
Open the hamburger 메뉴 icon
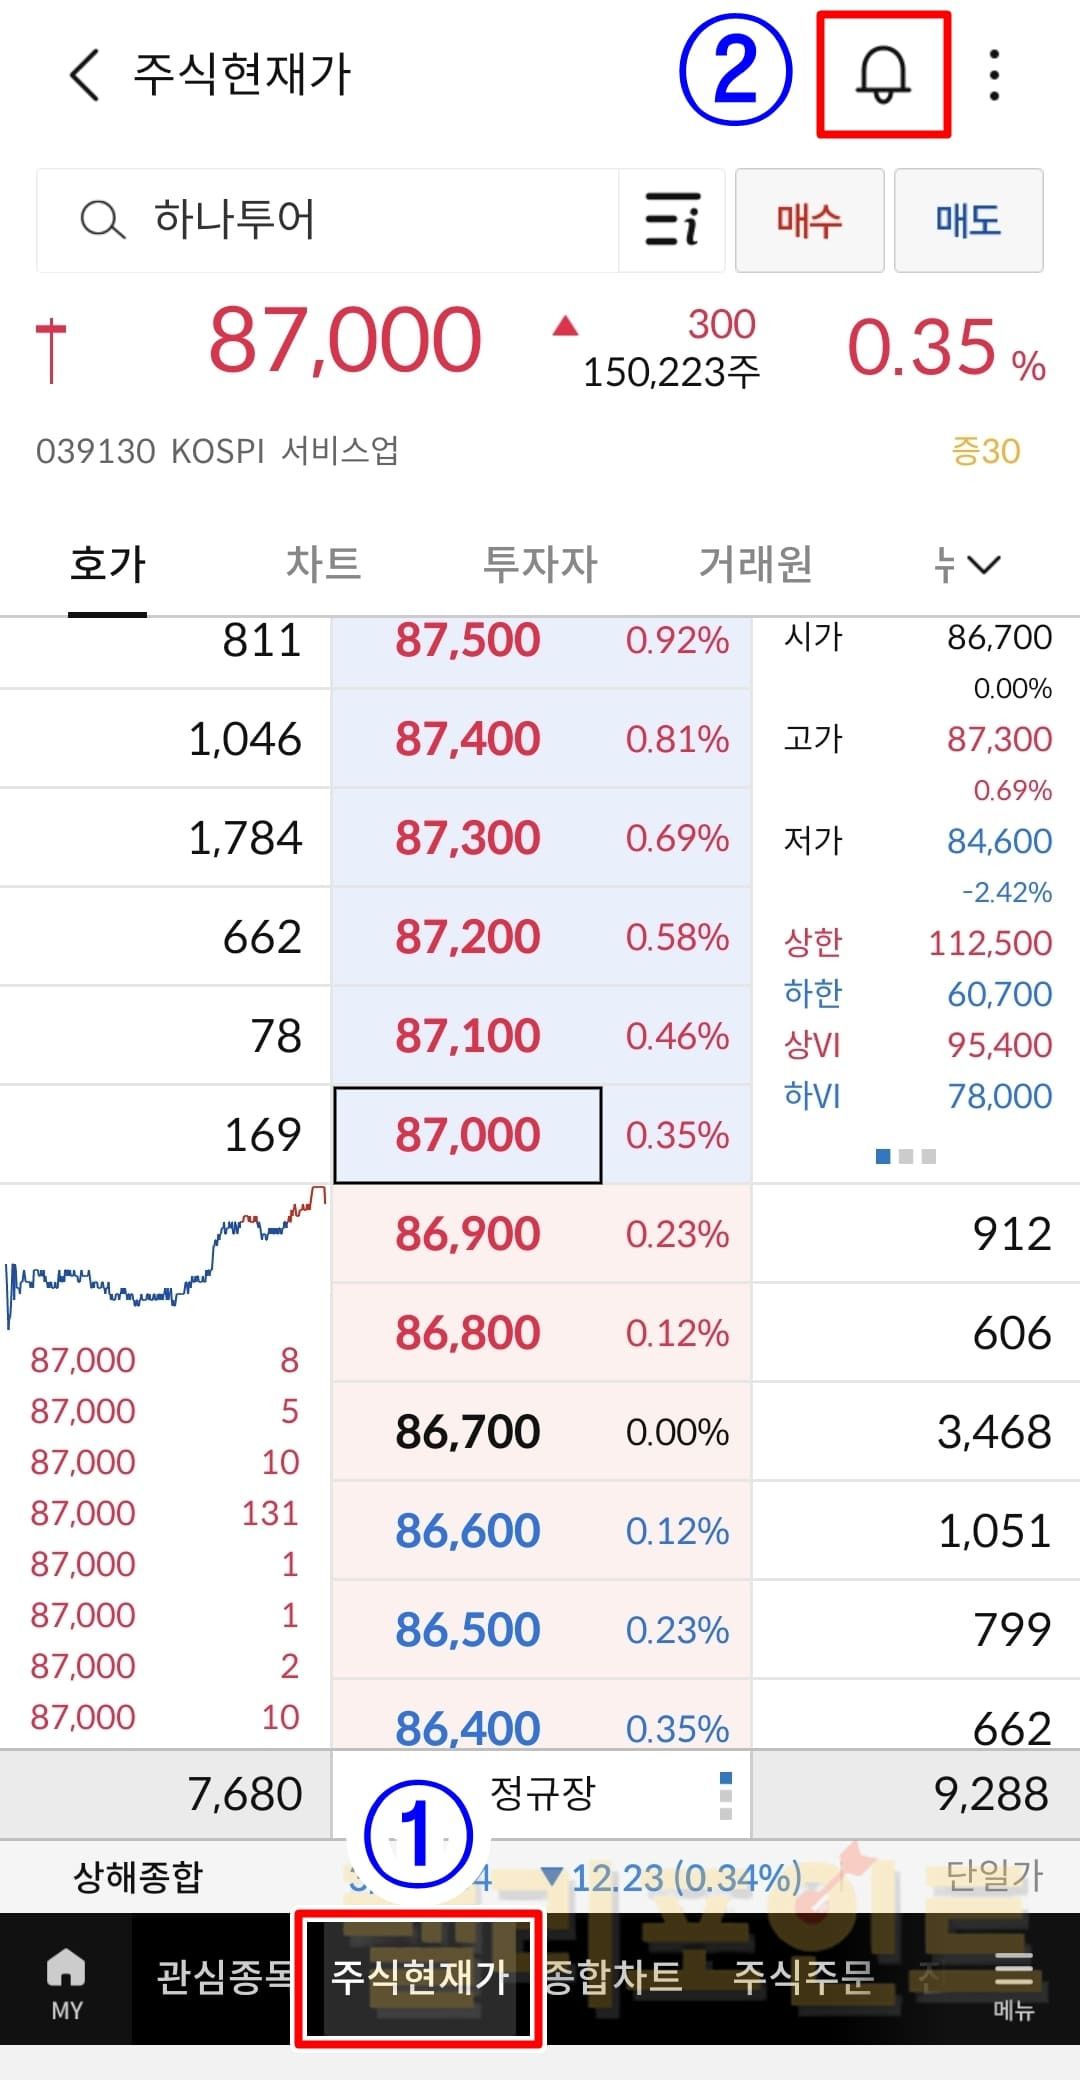click(x=1013, y=1980)
